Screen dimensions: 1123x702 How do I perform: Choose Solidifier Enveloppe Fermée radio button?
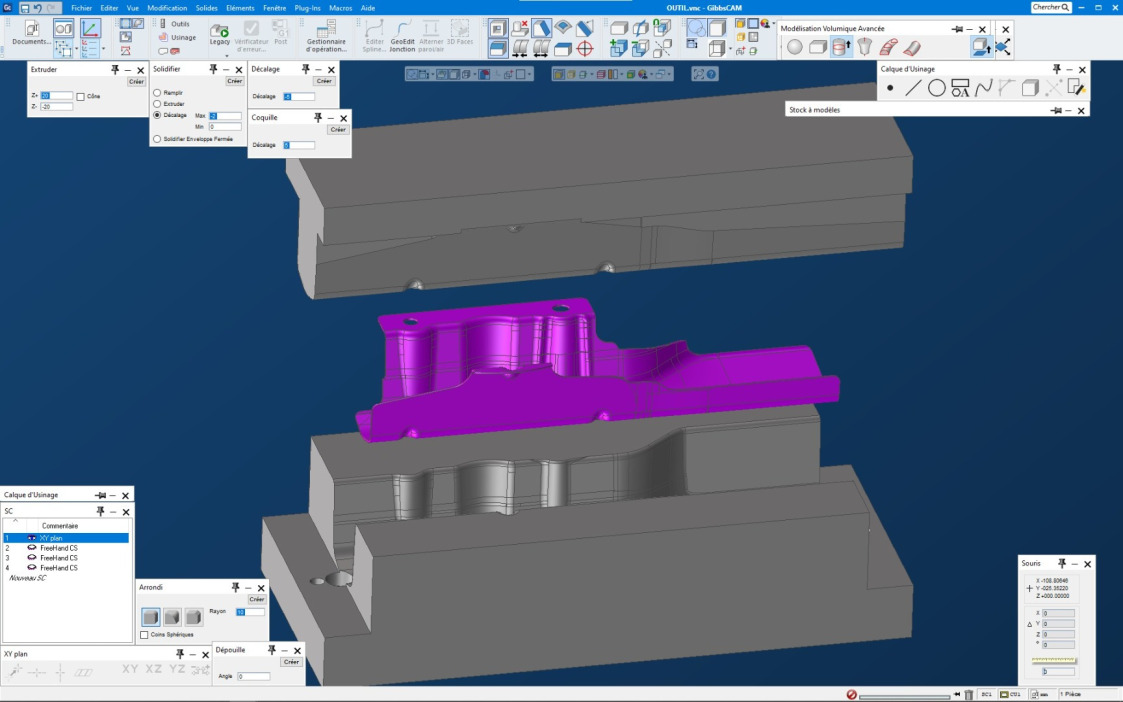tap(157, 139)
